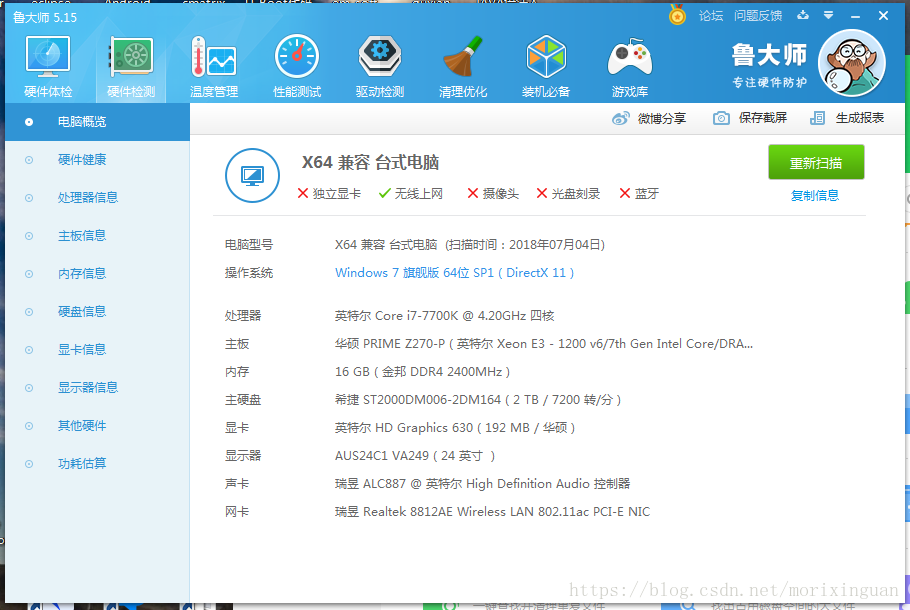
Task: Click the 光盘刻录 status indicator
Action: click(568, 194)
